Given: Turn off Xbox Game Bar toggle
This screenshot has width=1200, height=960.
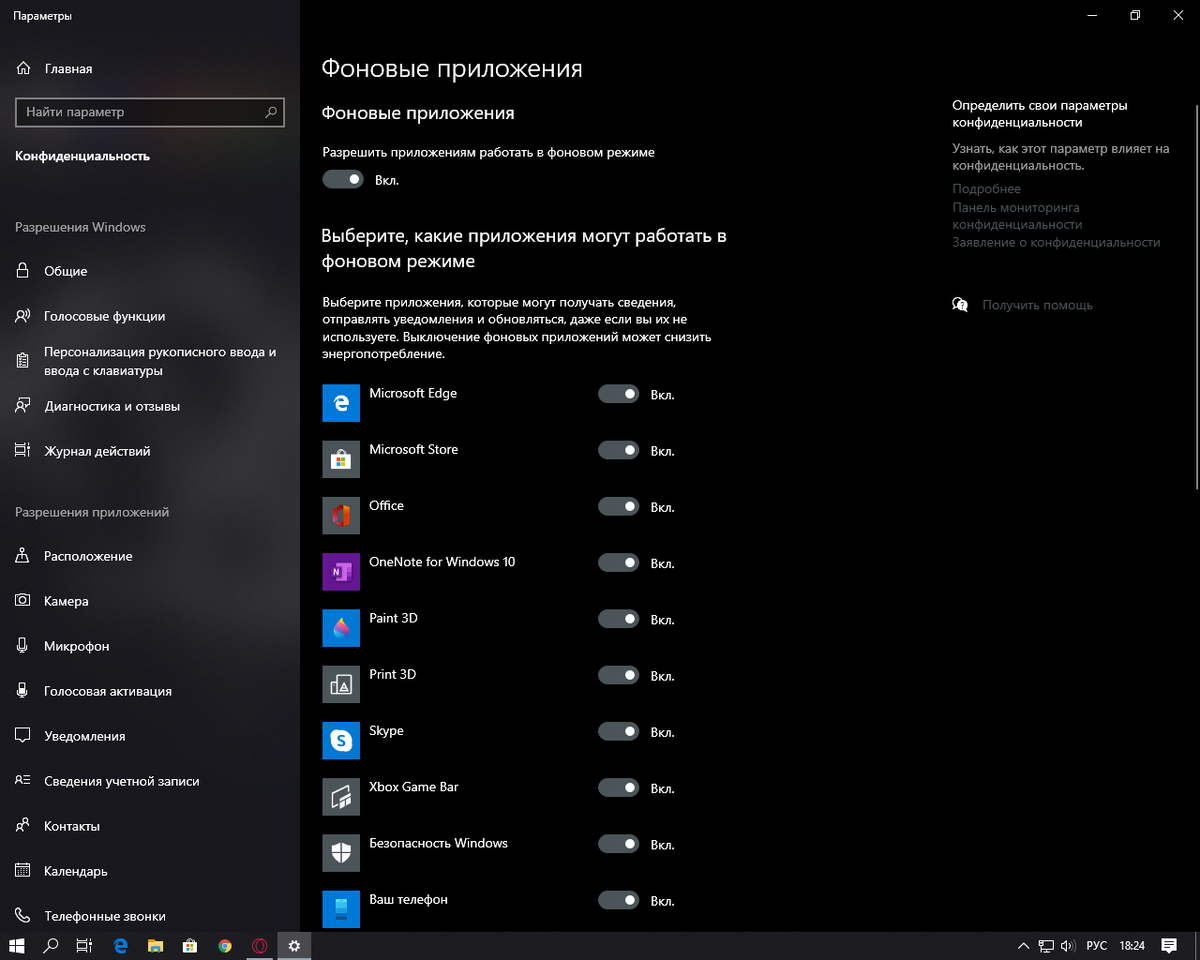Looking at the screenshot, I should [618, 788].
